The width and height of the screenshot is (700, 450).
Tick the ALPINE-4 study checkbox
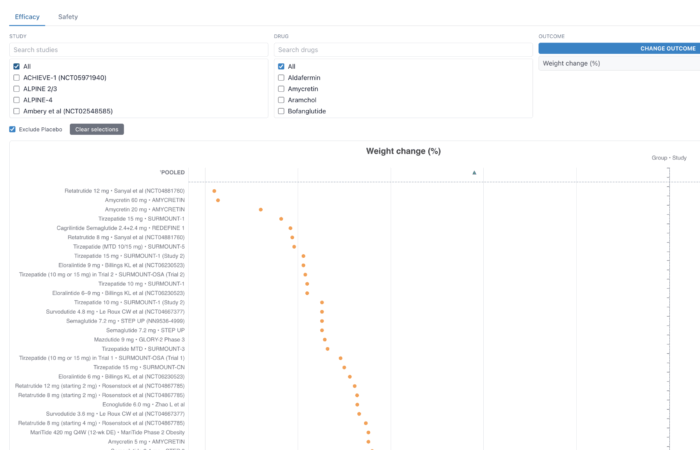[16, 99]
